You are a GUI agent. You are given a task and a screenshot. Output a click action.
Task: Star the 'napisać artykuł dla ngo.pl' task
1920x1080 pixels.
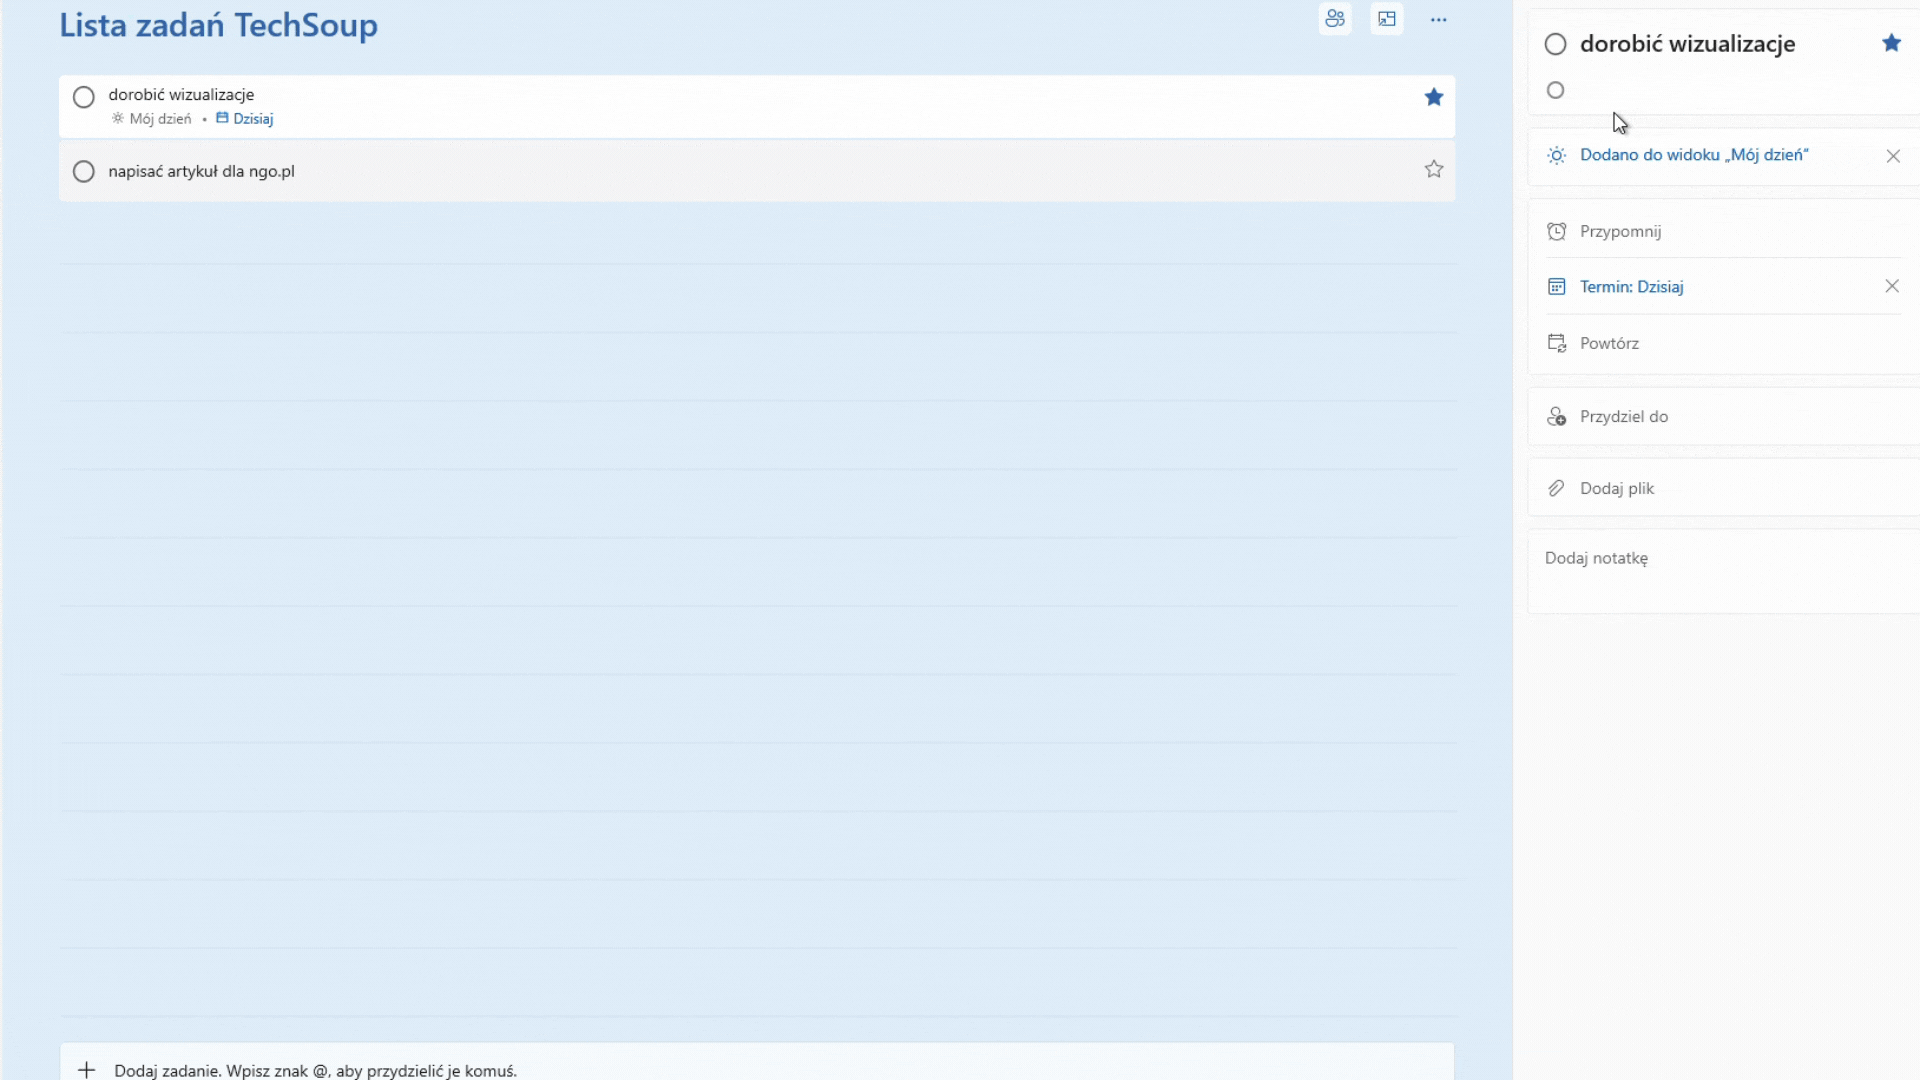[1434, 170]
